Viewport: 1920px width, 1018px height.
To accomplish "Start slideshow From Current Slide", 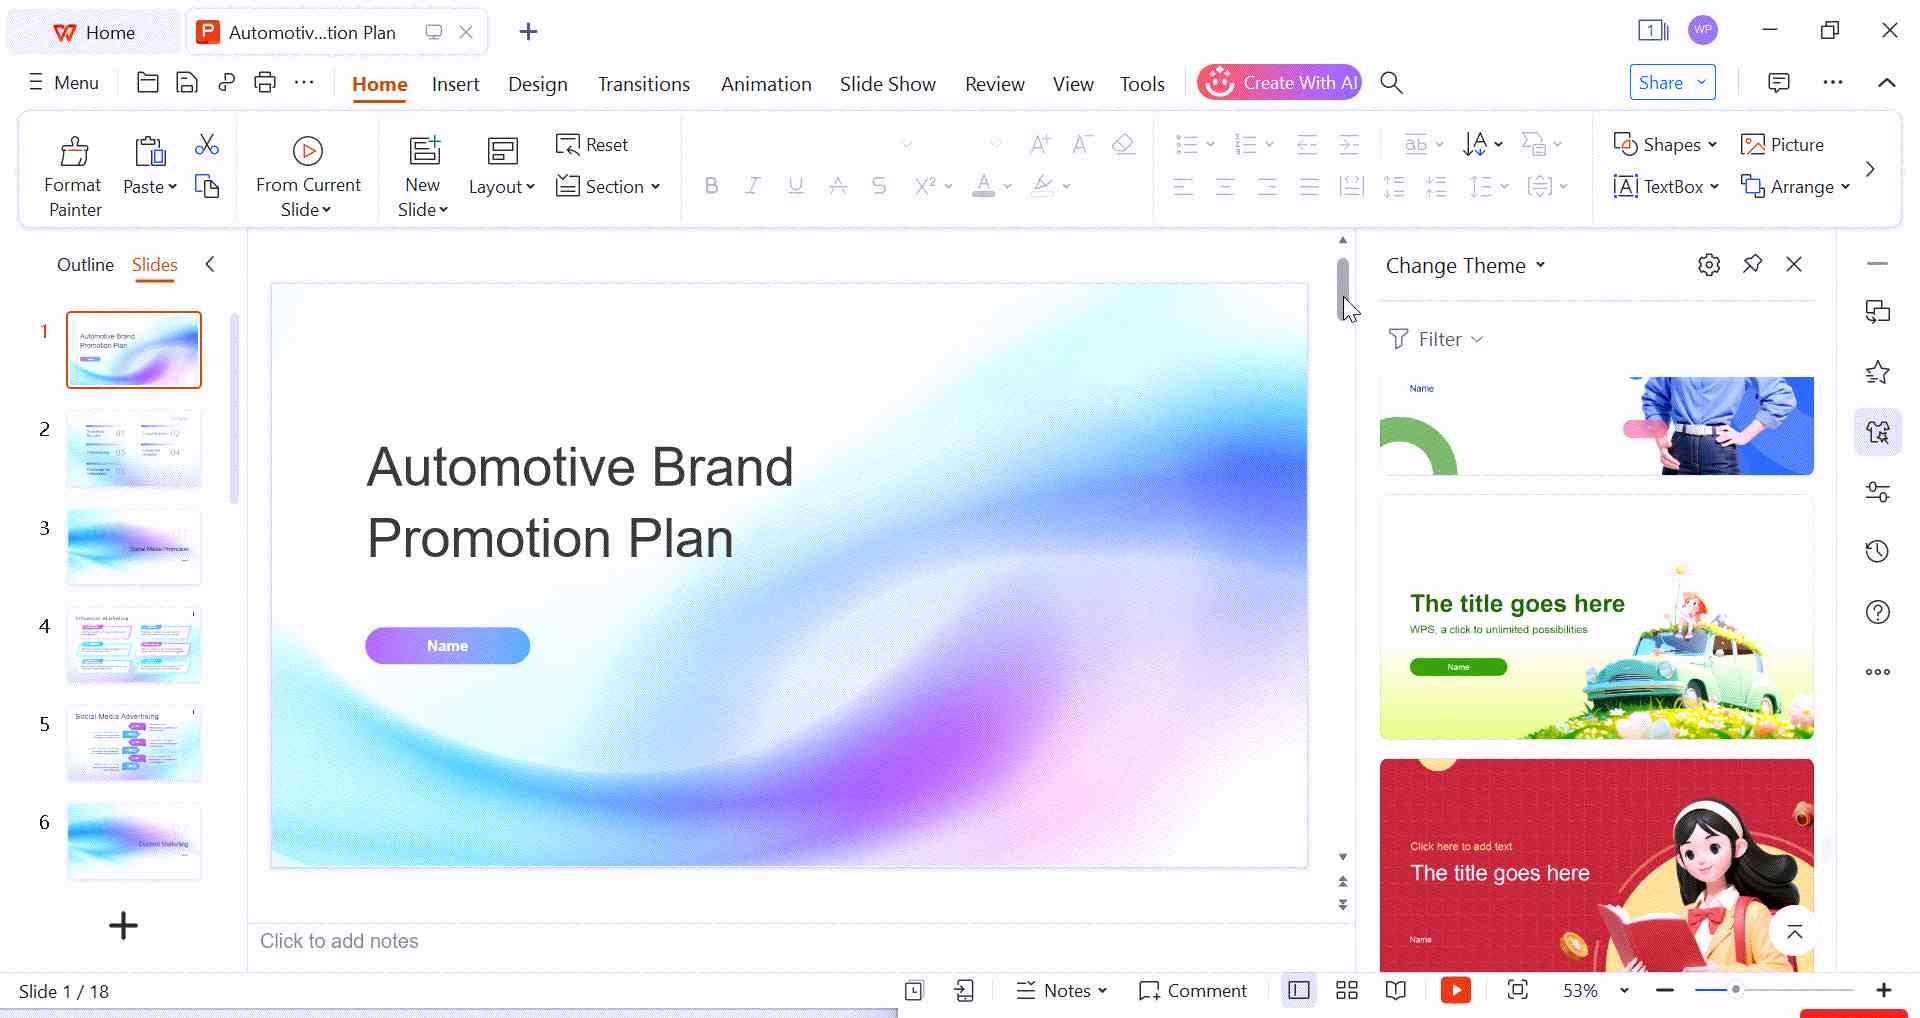I will [x=307, y=170].
